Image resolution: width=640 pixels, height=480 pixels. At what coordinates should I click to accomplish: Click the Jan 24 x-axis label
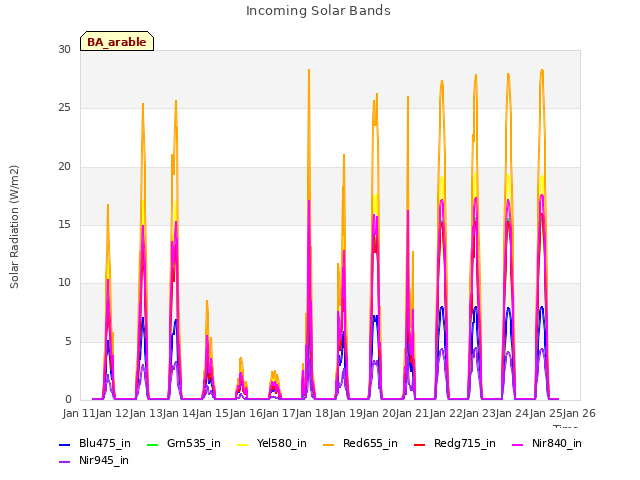(512, 413)
